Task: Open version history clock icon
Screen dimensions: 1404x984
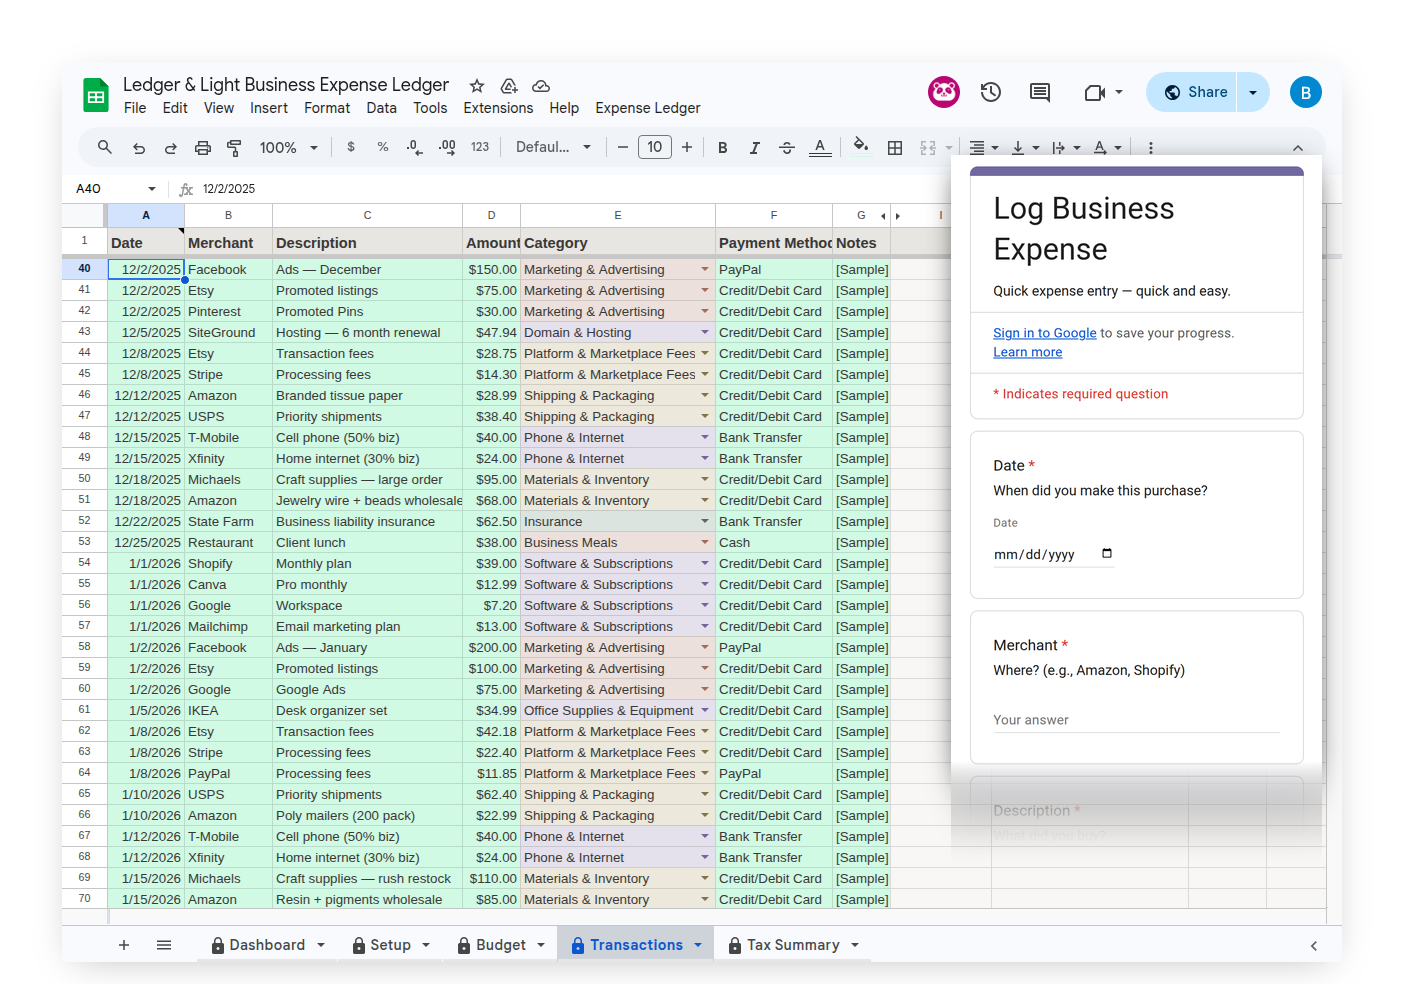Action: click(x=991, y=92)
